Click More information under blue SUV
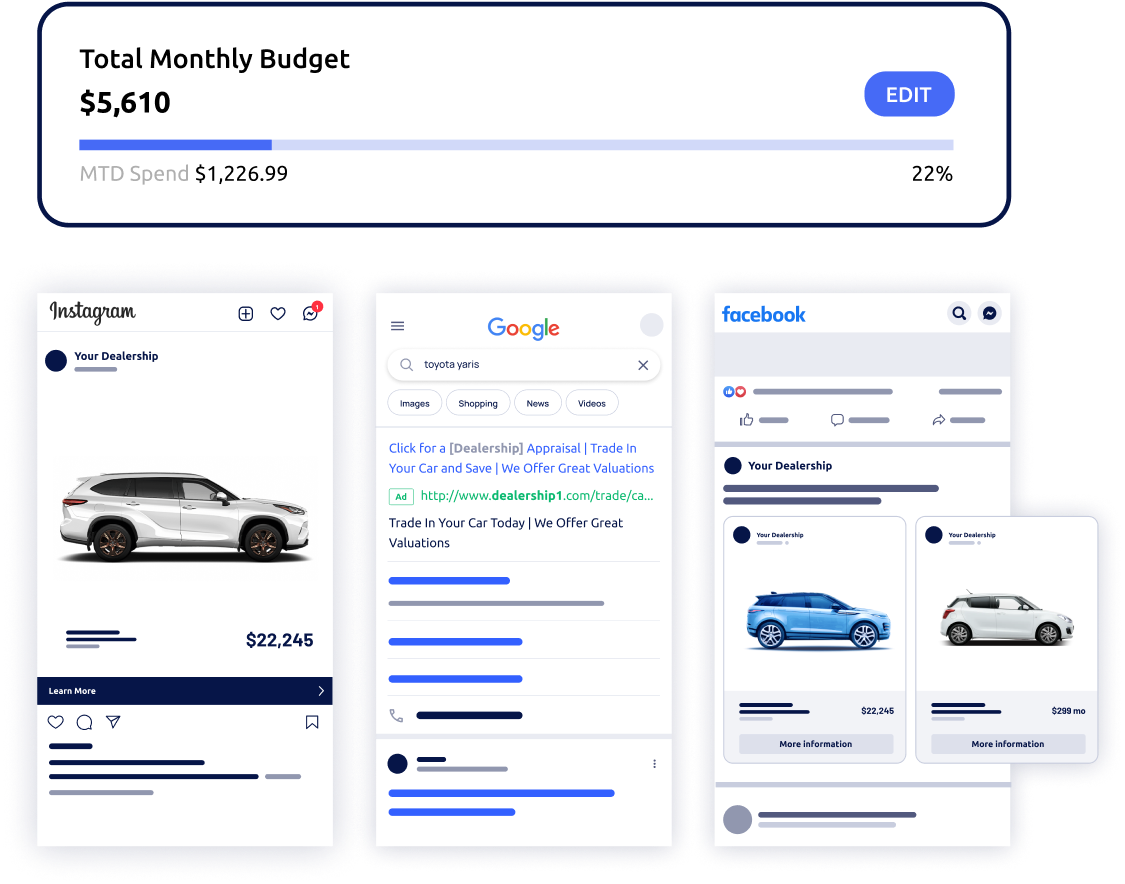Image resolution: width=1125 pixels, height=884 pixels. (x=816, y=744)
